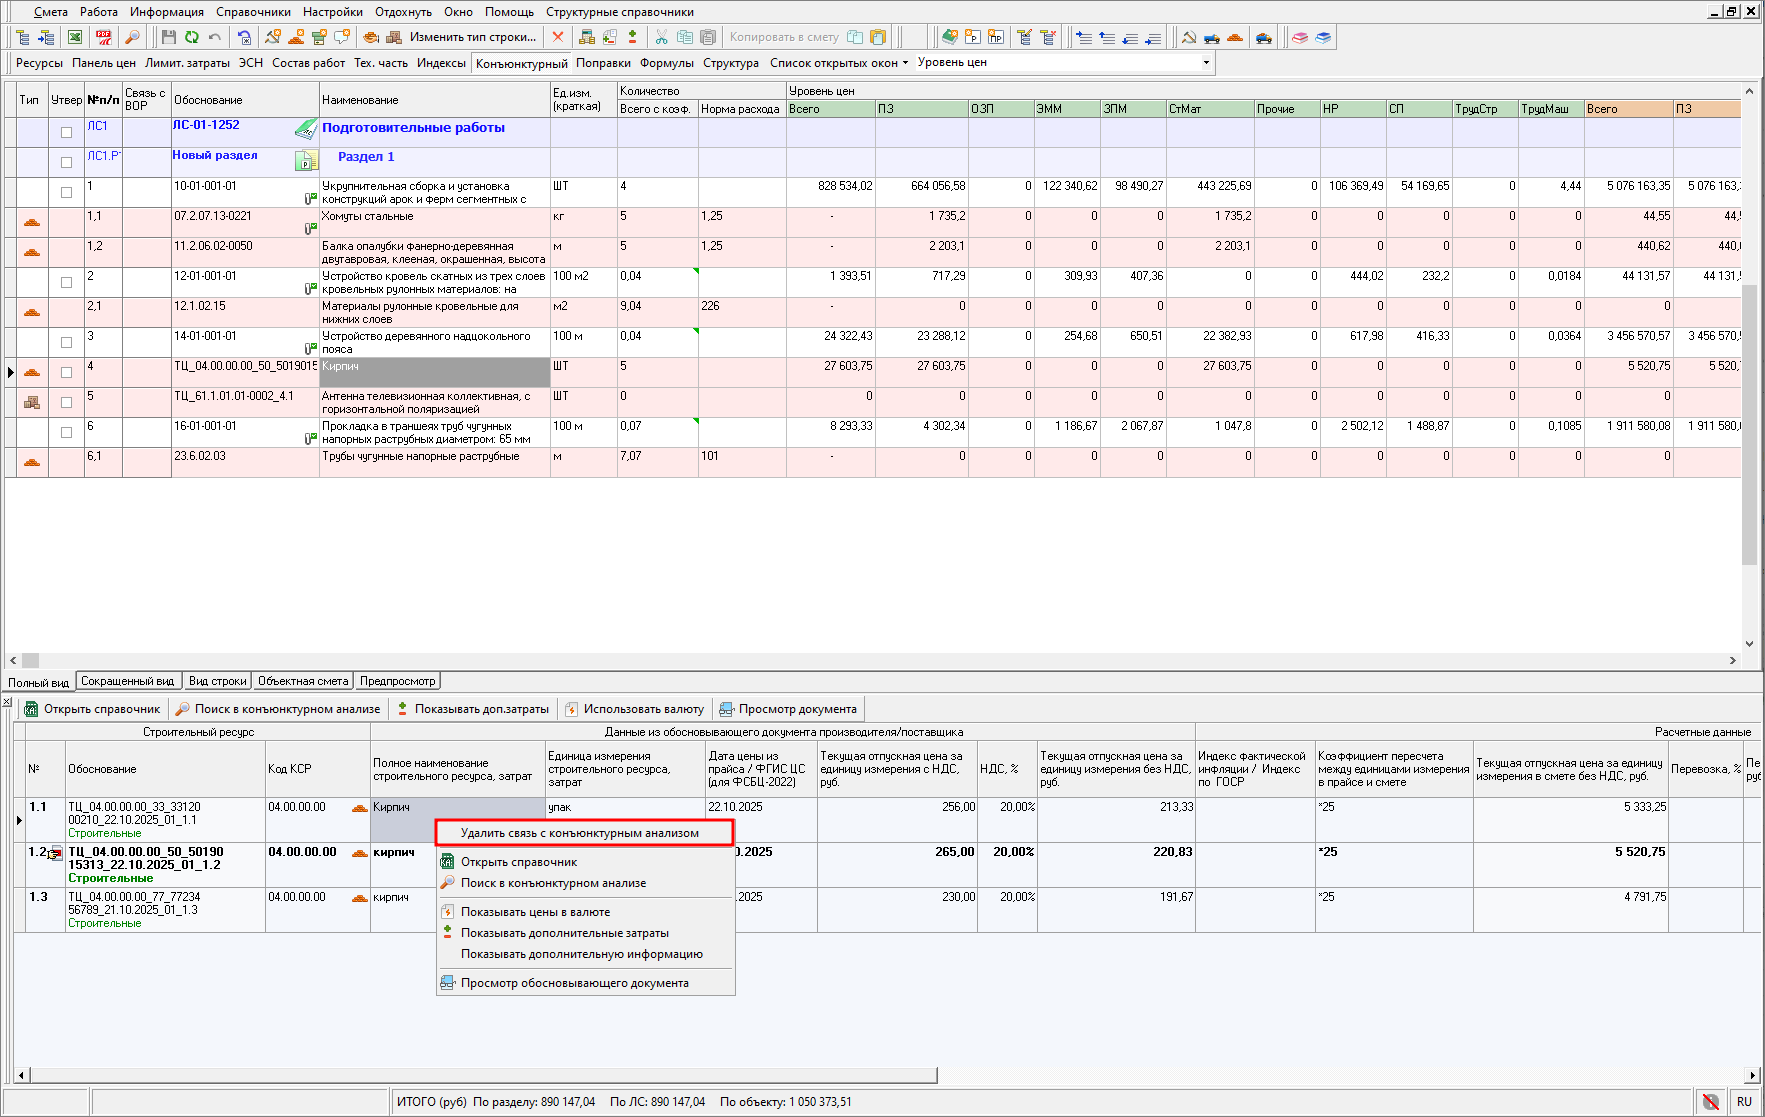
Task: Expand the Уровень цен dropdown
Action: 1205,62
